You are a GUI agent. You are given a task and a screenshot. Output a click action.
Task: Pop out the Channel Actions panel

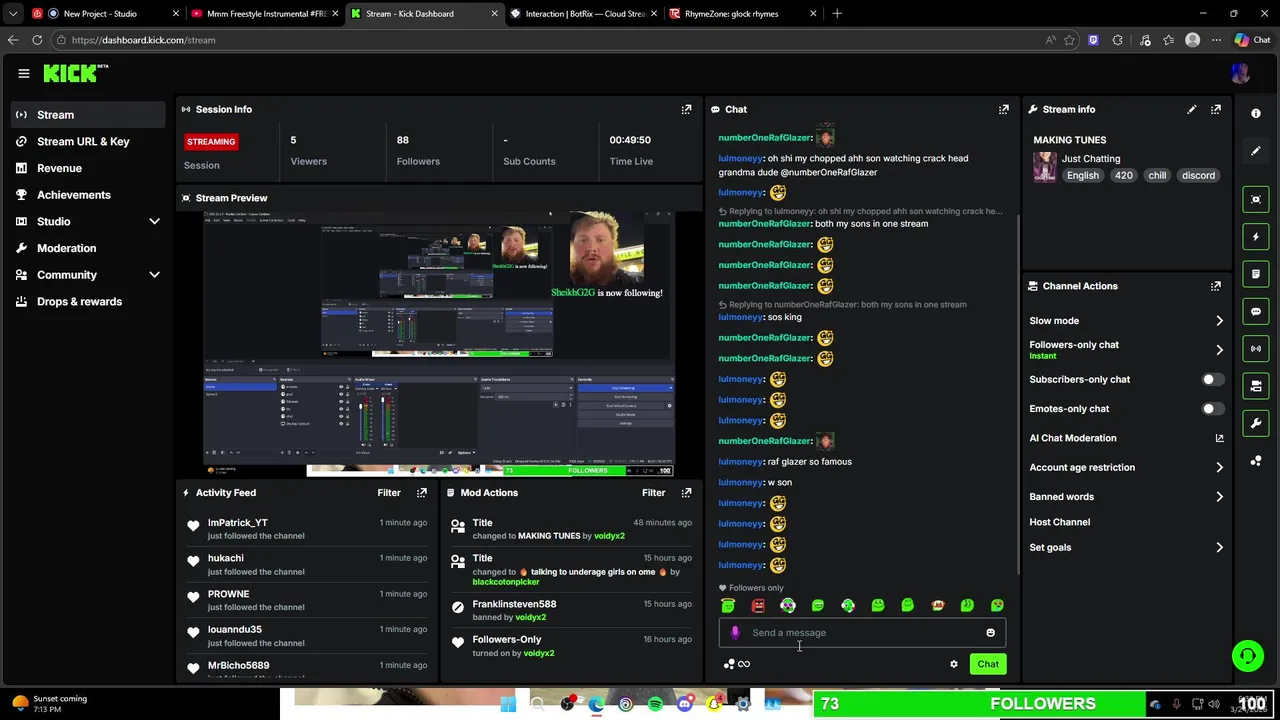(1215, 286)
